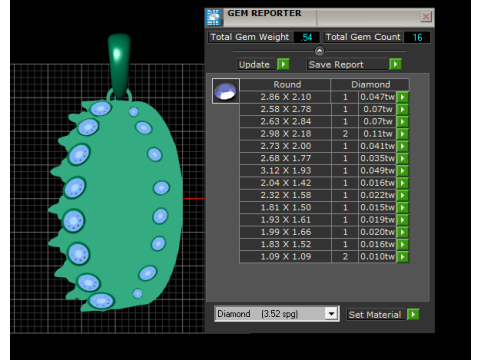The image size is (480, 360).
Task: Select the 3.12 X 1.93 size cell
Action: click(x=285, y=171)
